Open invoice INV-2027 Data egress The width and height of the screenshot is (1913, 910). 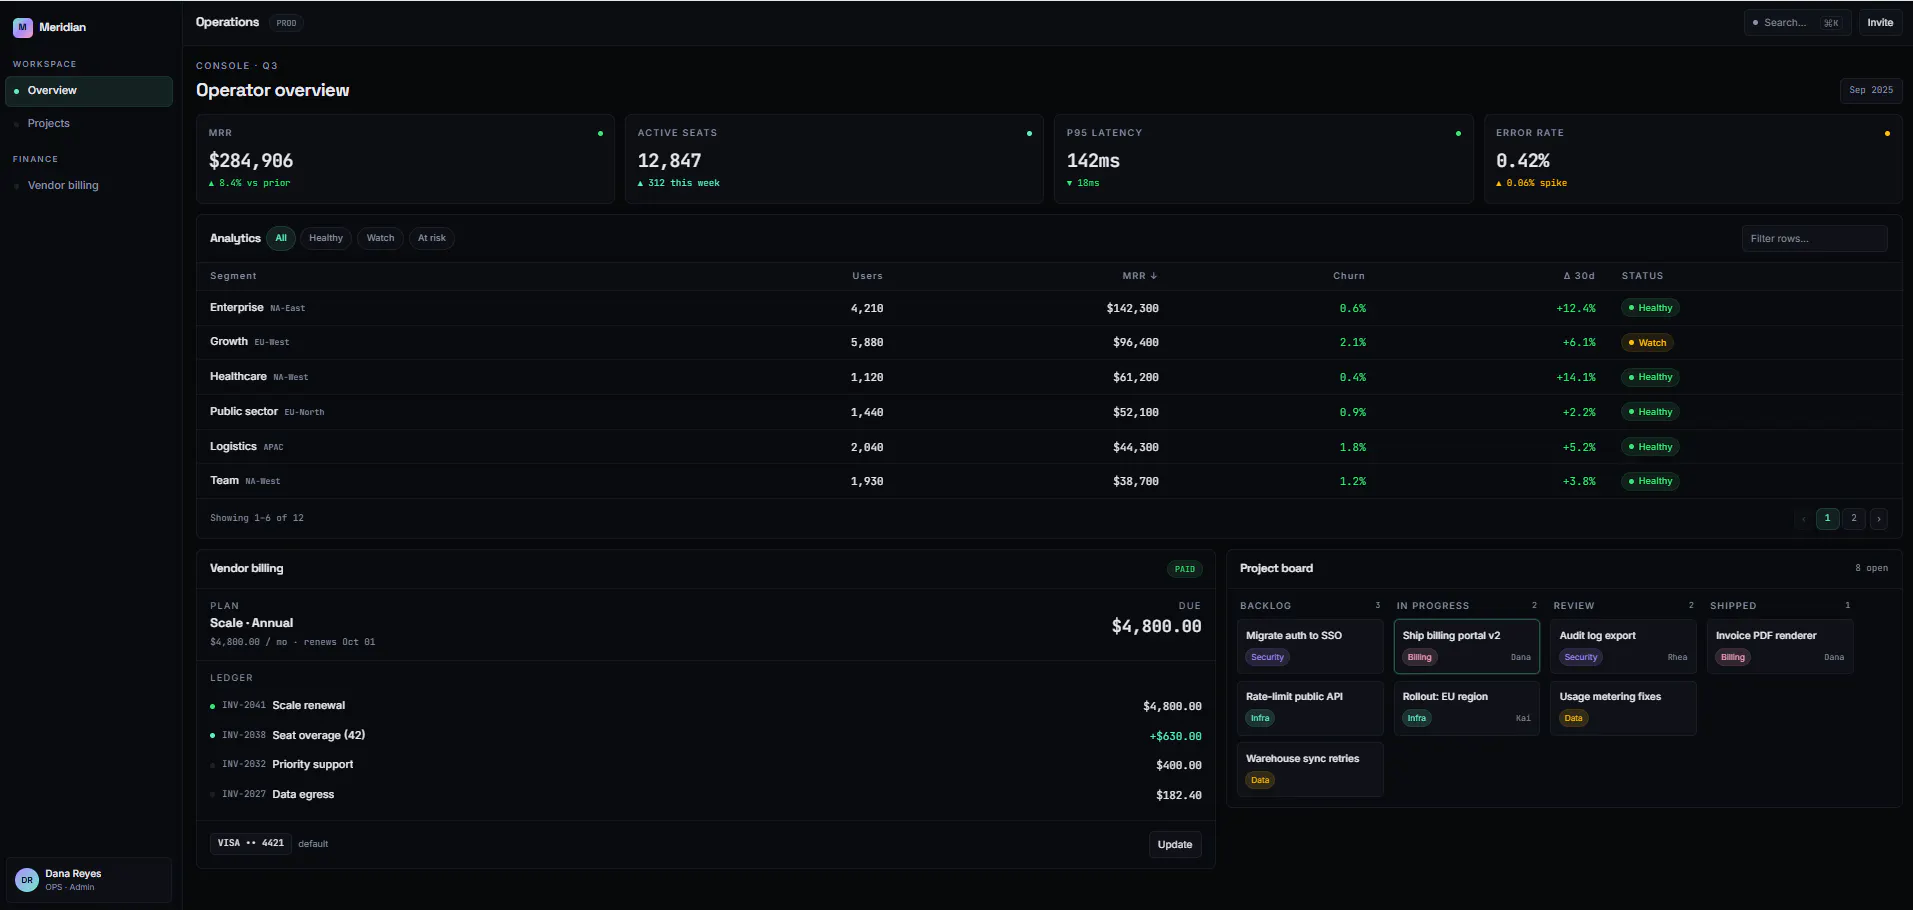pos(706,795)
